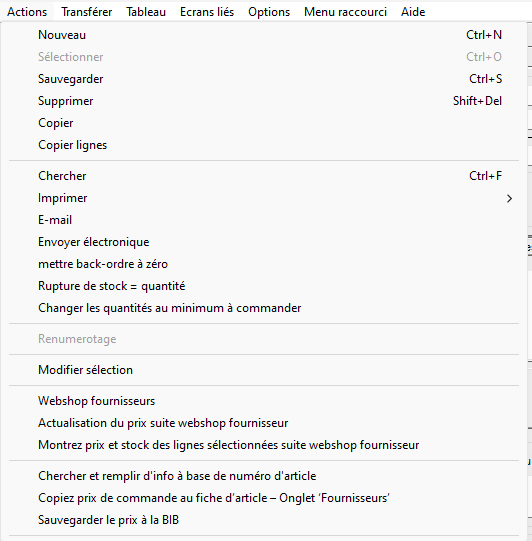Select Rupture de stock = quantité
The height and width of the screenshot is (541, 532).
[x=264, y=286]
